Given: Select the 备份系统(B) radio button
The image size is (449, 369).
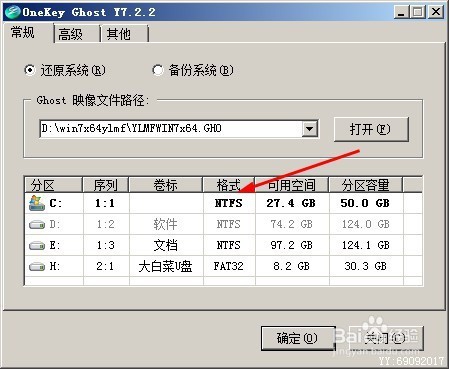Looking at the screenshot, I should [x=157, y=70].
